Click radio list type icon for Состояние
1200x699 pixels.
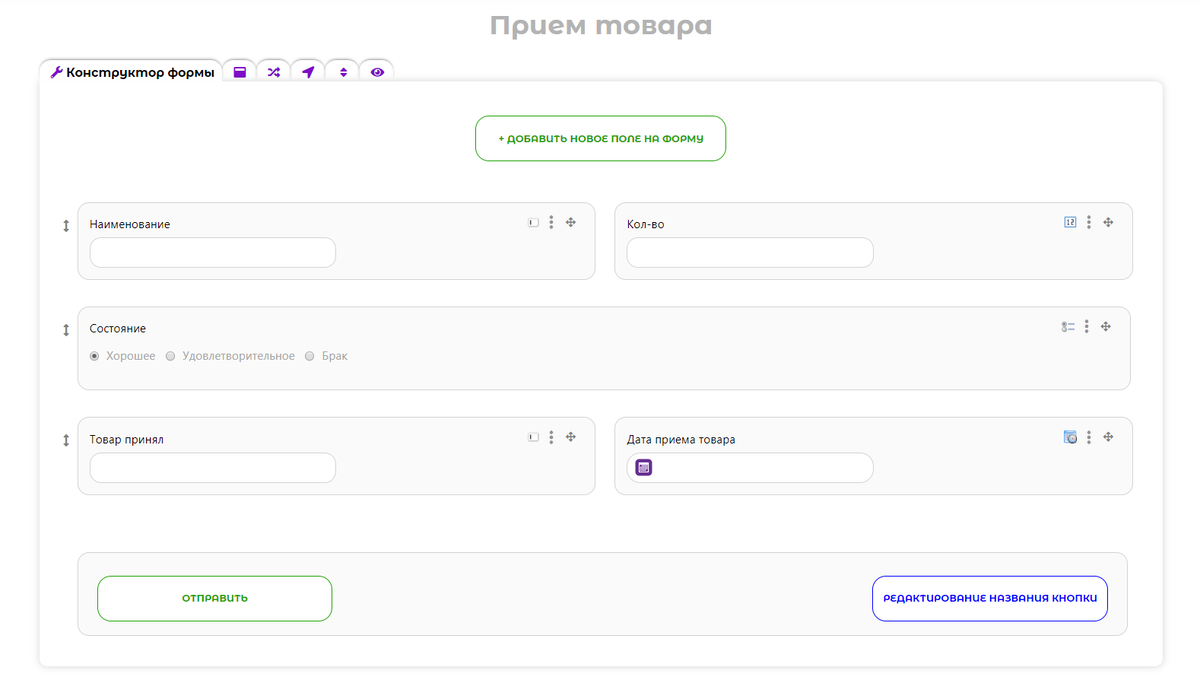(x=1068, y=327)
